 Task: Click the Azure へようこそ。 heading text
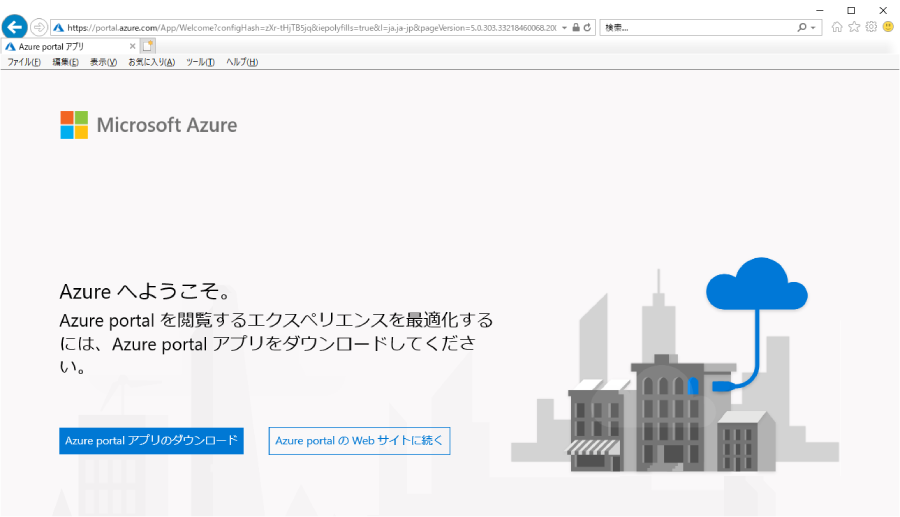(x=146, y=291)
